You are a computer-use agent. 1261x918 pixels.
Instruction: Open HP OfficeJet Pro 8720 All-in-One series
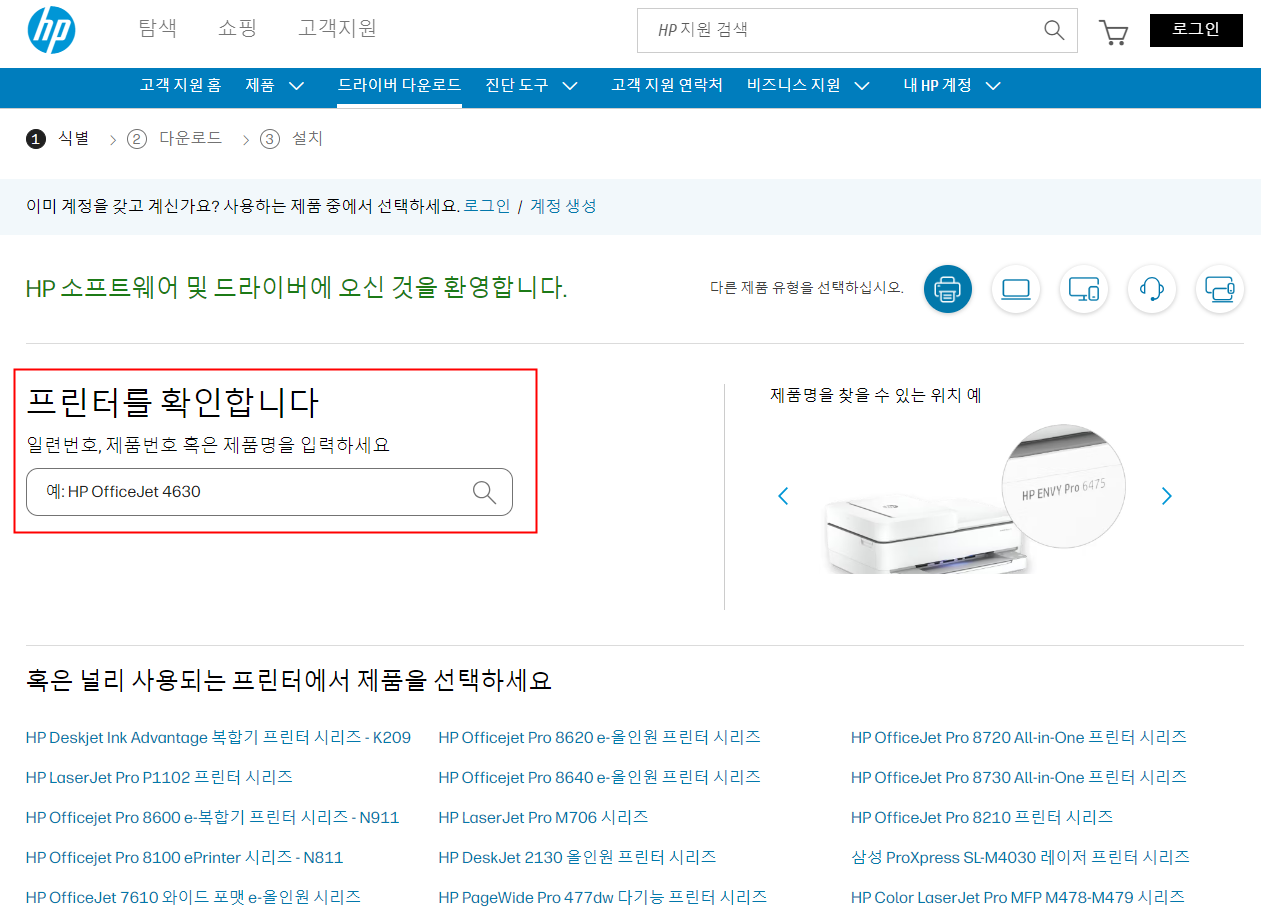[x=1018, y=738]
